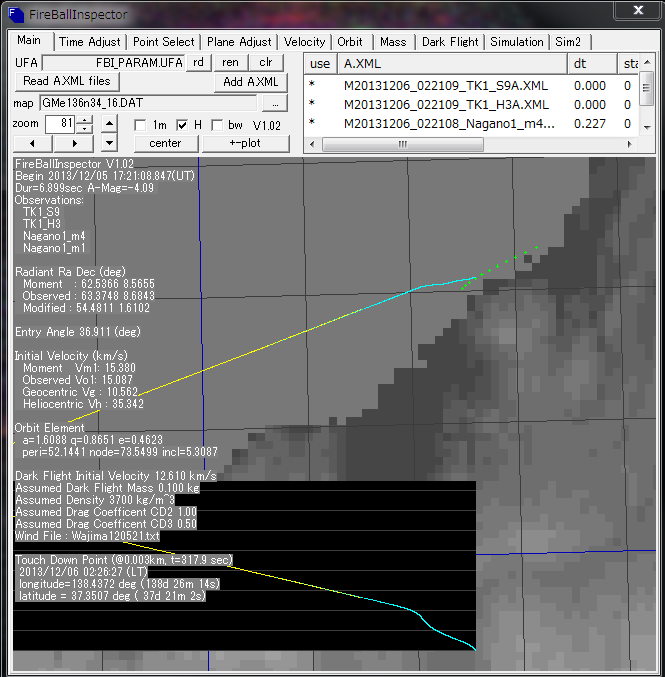Enable the 1m checkbox
The height and width of the screenshot is (677, 665).
click(x=141, y=125)
